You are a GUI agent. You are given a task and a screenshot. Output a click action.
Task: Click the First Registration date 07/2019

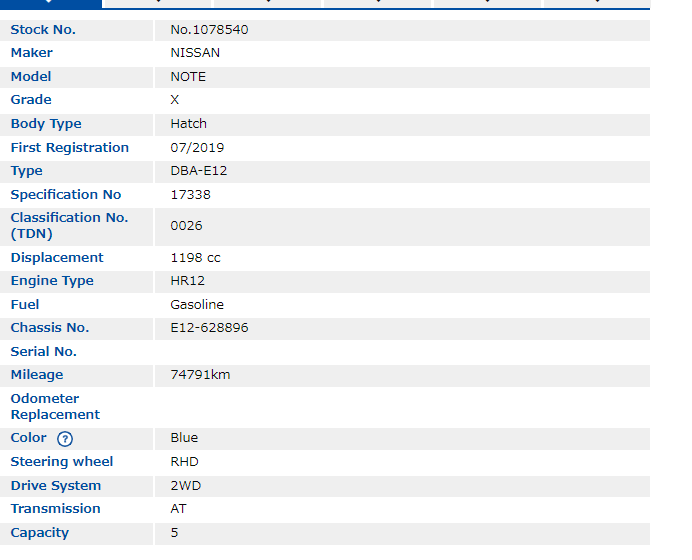click(x=197, y=148)
